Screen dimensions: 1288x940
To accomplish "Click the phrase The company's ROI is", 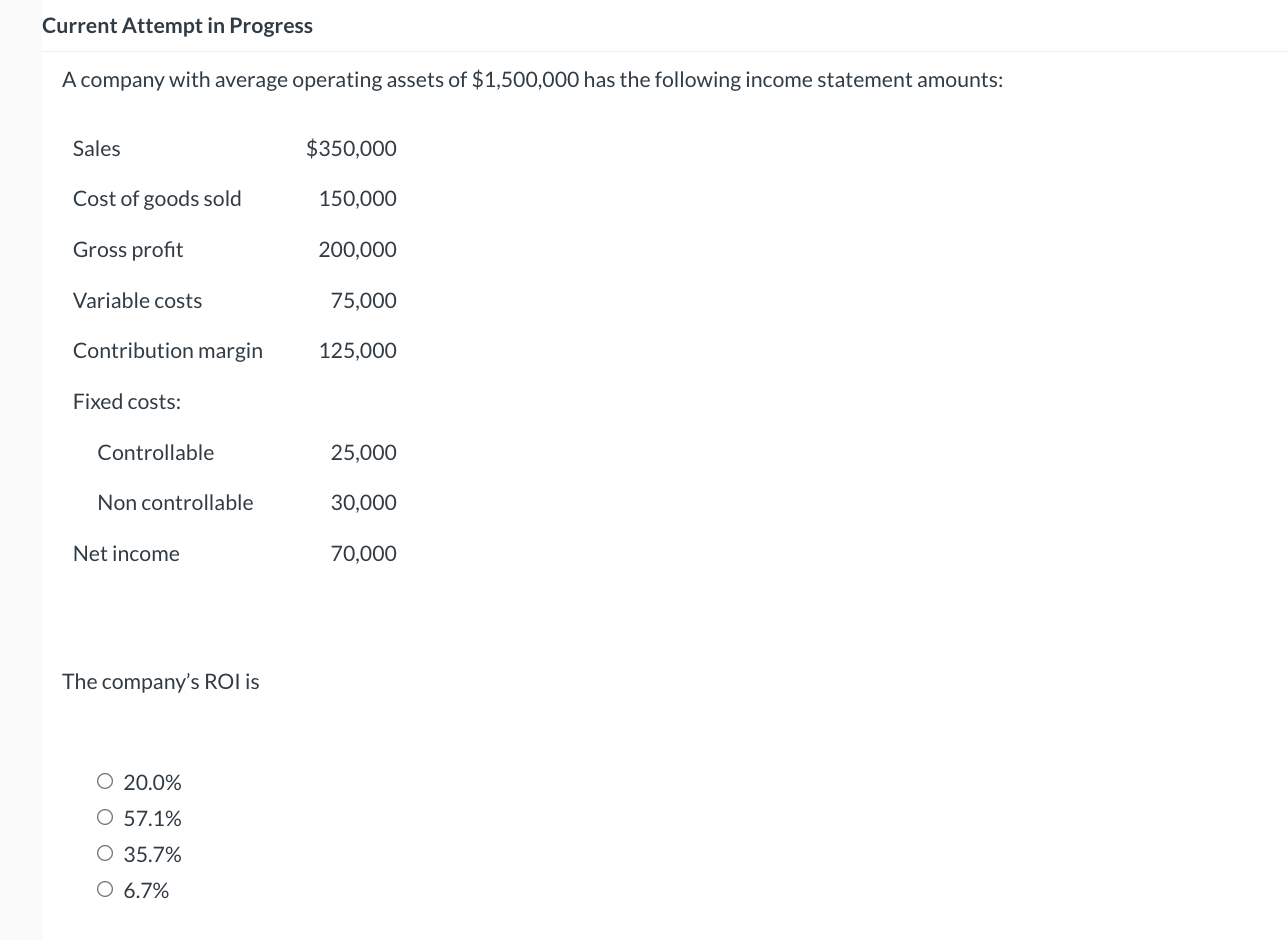I will click(160, 681).
